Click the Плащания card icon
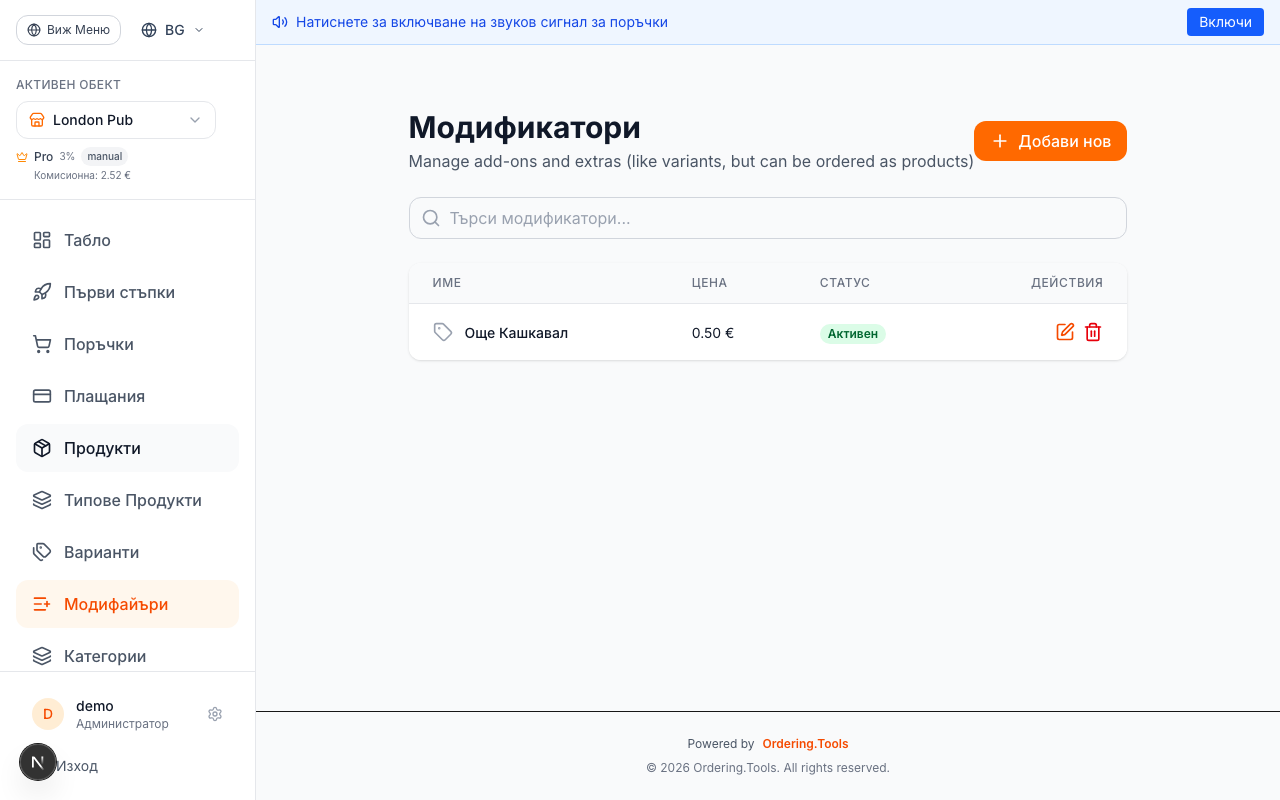The width and height of the screenshot is (1280, 800). 41,396
